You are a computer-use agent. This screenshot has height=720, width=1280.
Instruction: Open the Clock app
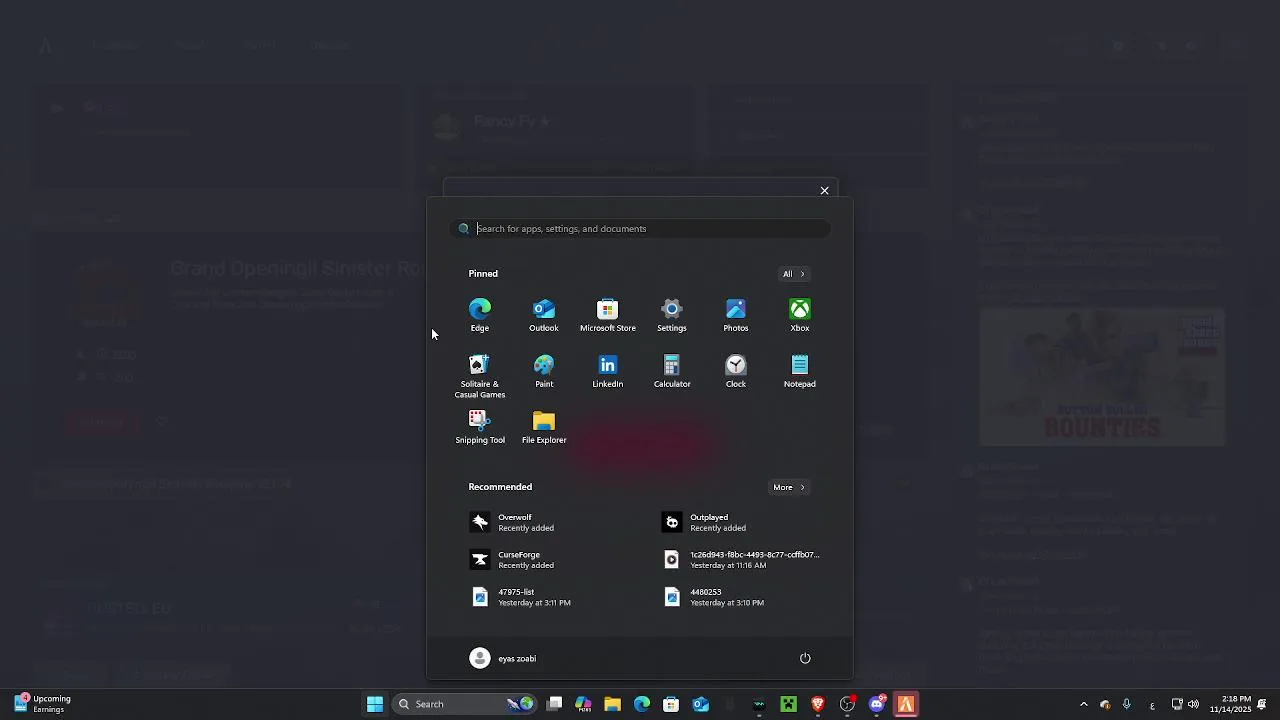(x=736, y=371)
